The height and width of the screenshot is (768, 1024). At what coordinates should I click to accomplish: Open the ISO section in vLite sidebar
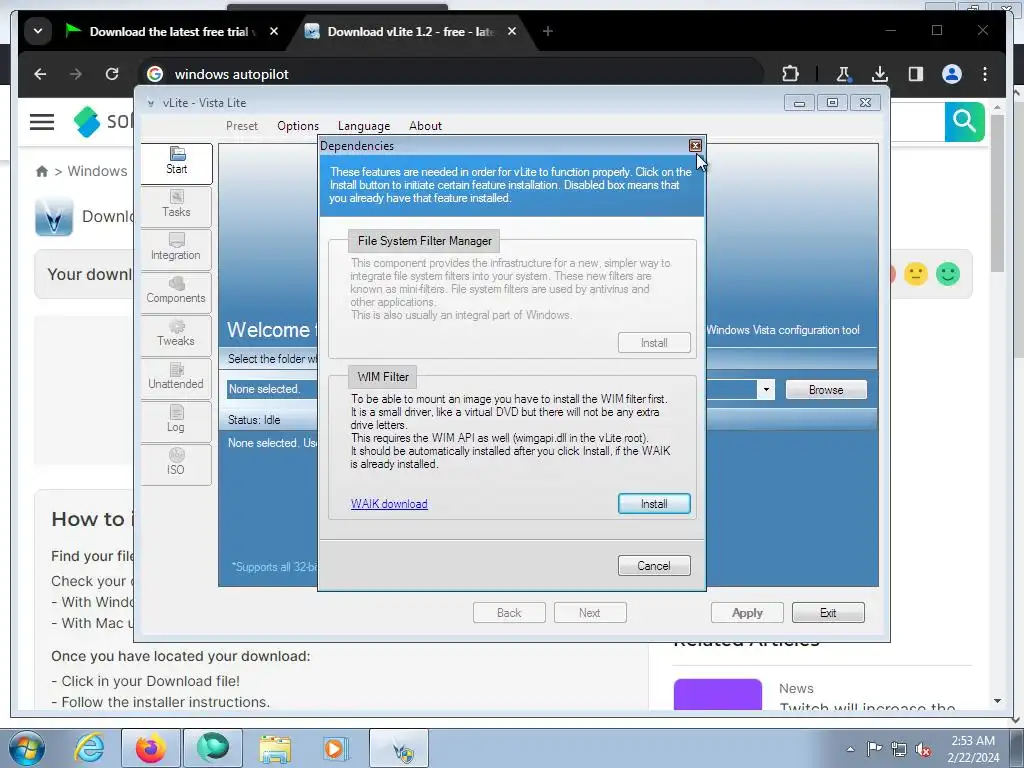click(x=176, y=464)
